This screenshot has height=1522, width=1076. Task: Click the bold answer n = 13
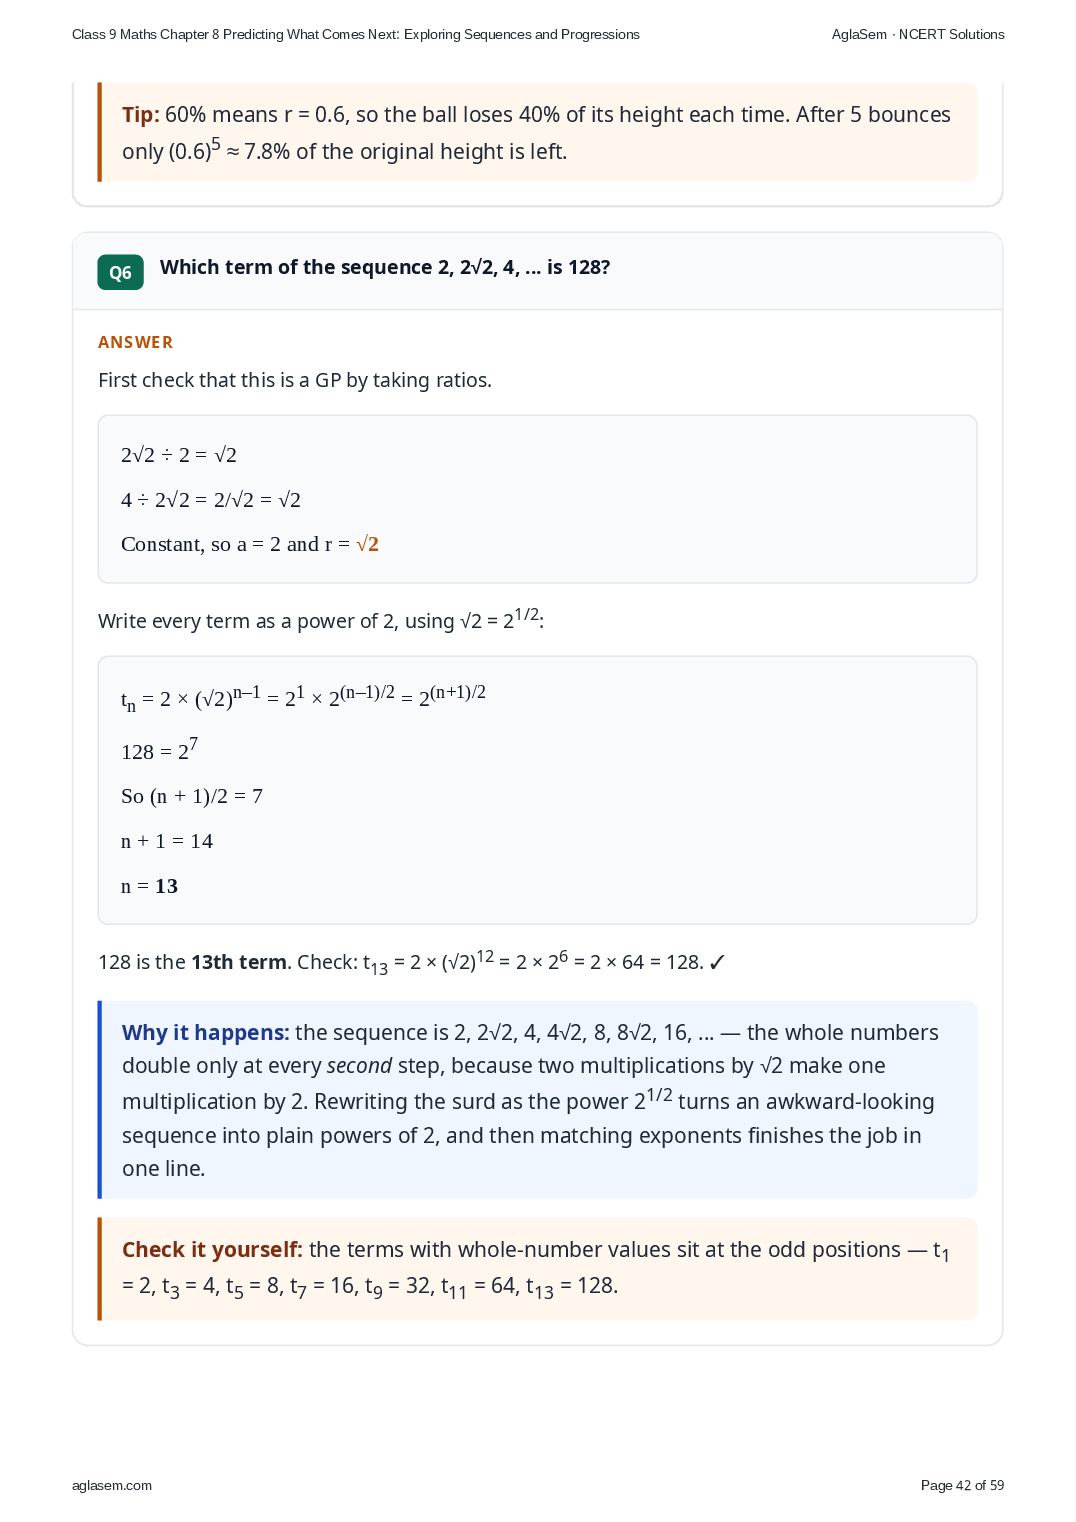pyautogui.click(x=149, y=886)
